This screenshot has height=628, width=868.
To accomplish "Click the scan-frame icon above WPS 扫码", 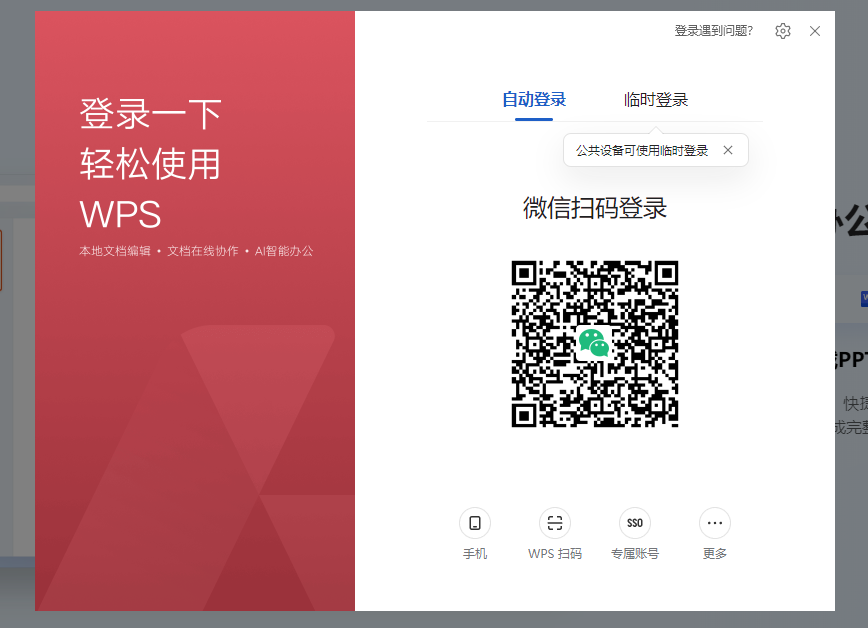I will tap(554, 522).
